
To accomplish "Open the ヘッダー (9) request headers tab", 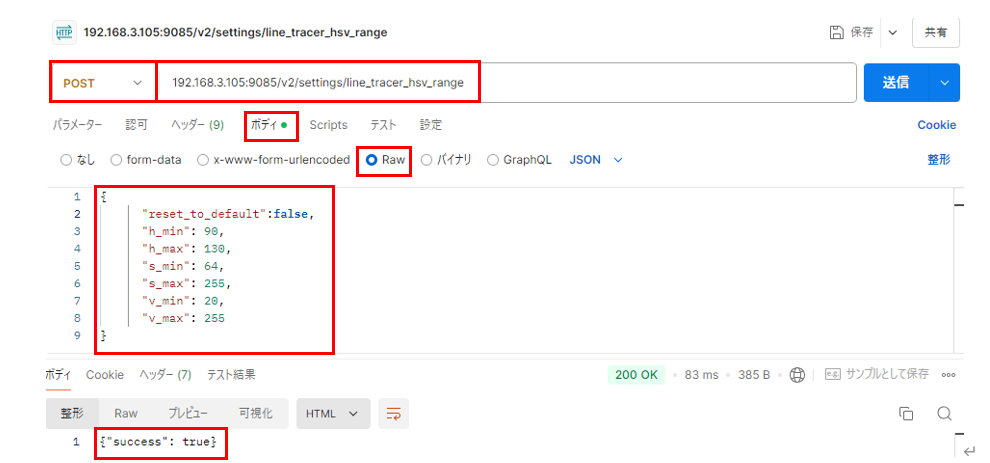I will click(x=197, y=125).
